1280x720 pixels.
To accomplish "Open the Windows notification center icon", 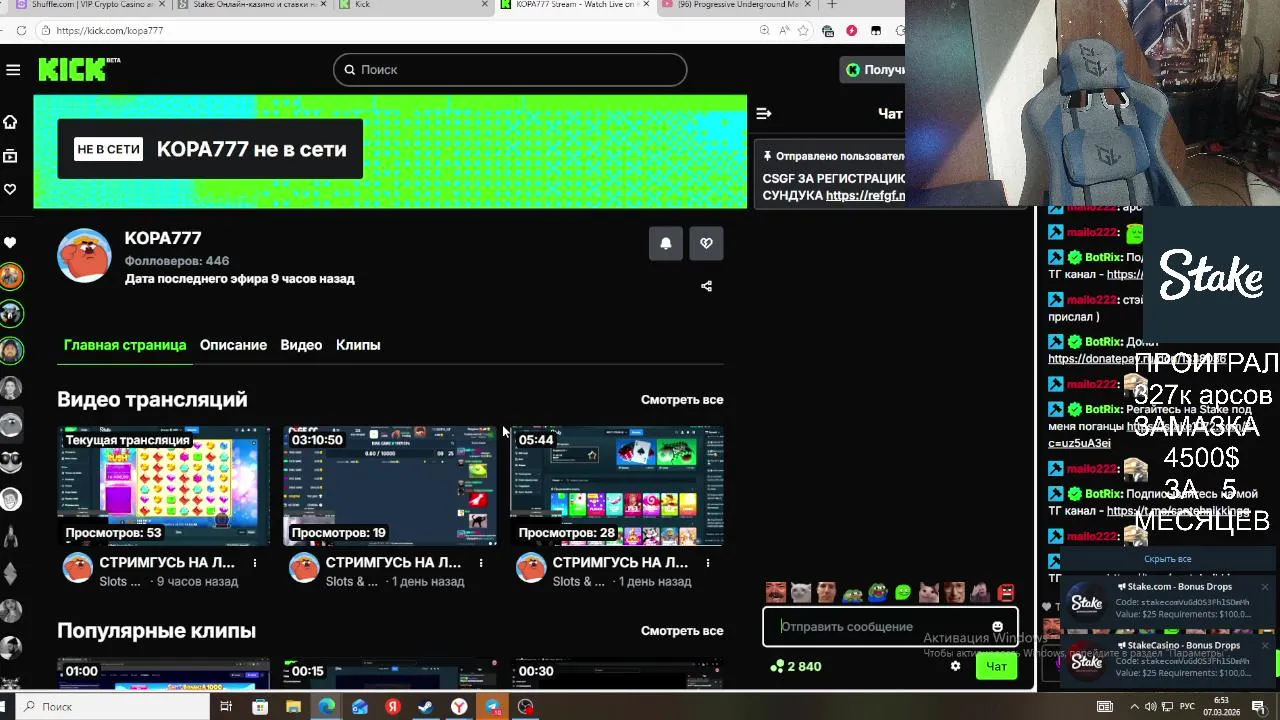I will click(x=1259, y=707).
